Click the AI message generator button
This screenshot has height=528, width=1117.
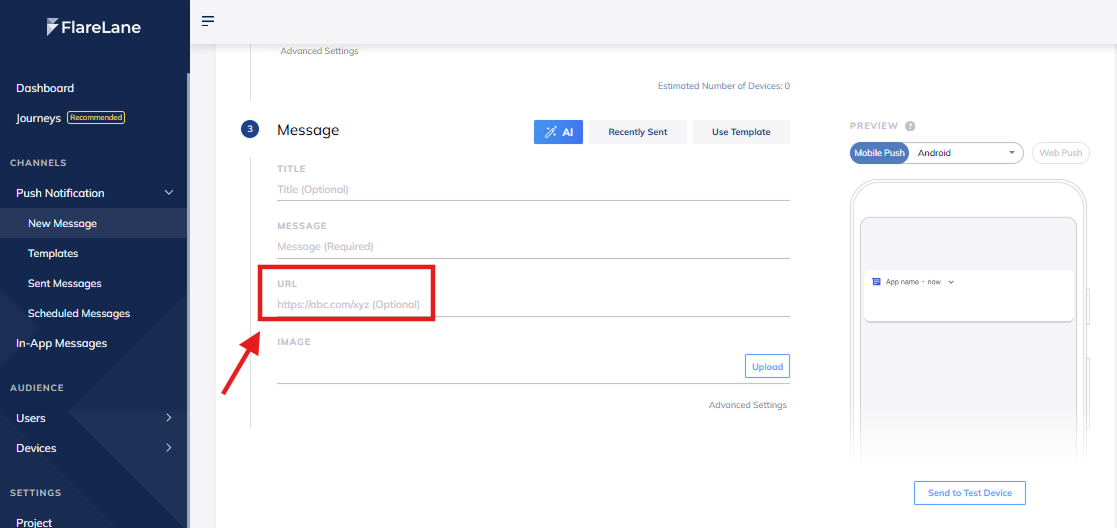pos(558,132)
